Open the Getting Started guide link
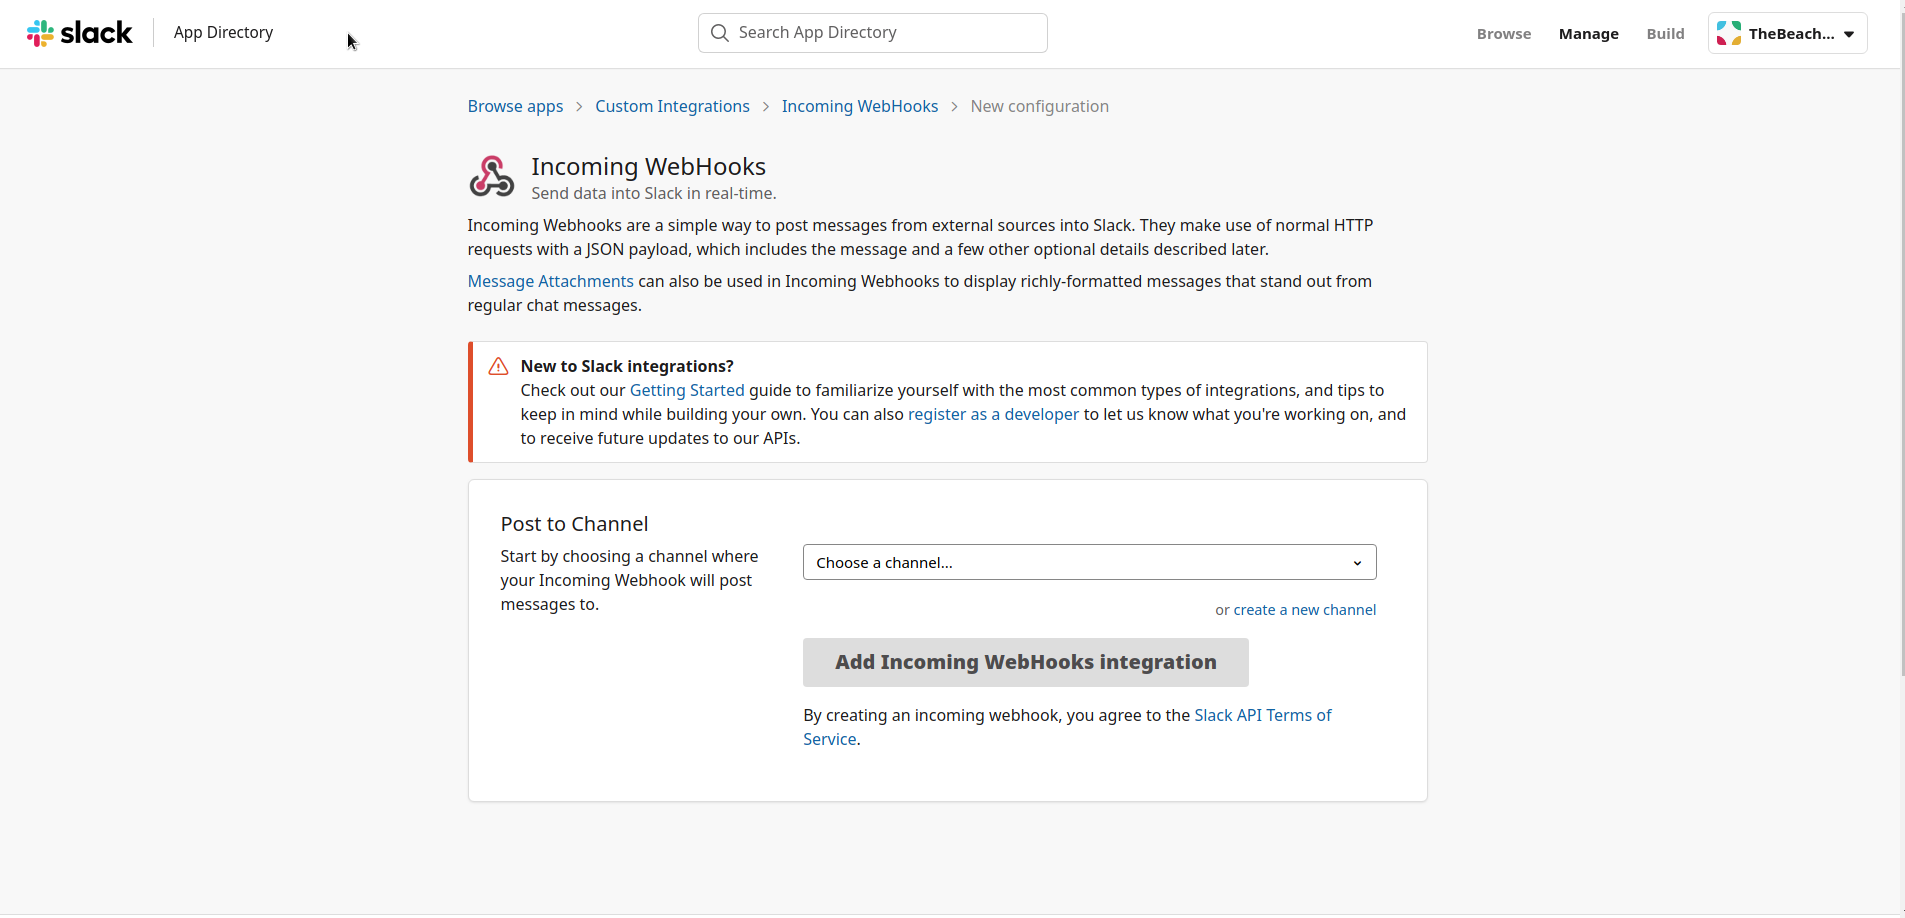The image size is (1905, 918). (687, 391)
